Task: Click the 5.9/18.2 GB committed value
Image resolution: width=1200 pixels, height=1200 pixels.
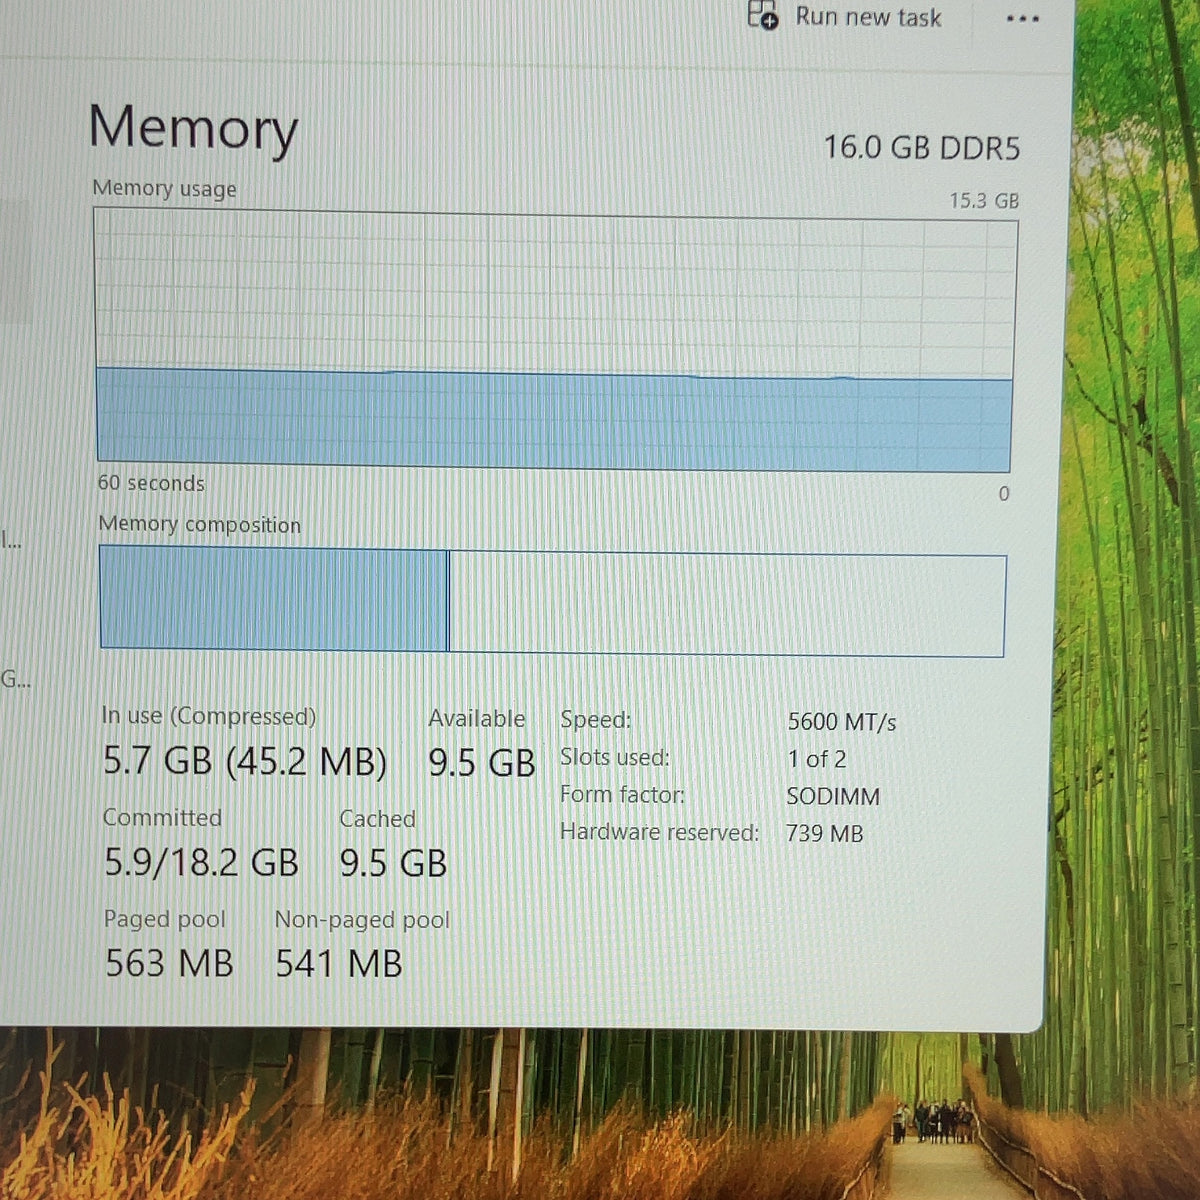Action: click(202, 862)
